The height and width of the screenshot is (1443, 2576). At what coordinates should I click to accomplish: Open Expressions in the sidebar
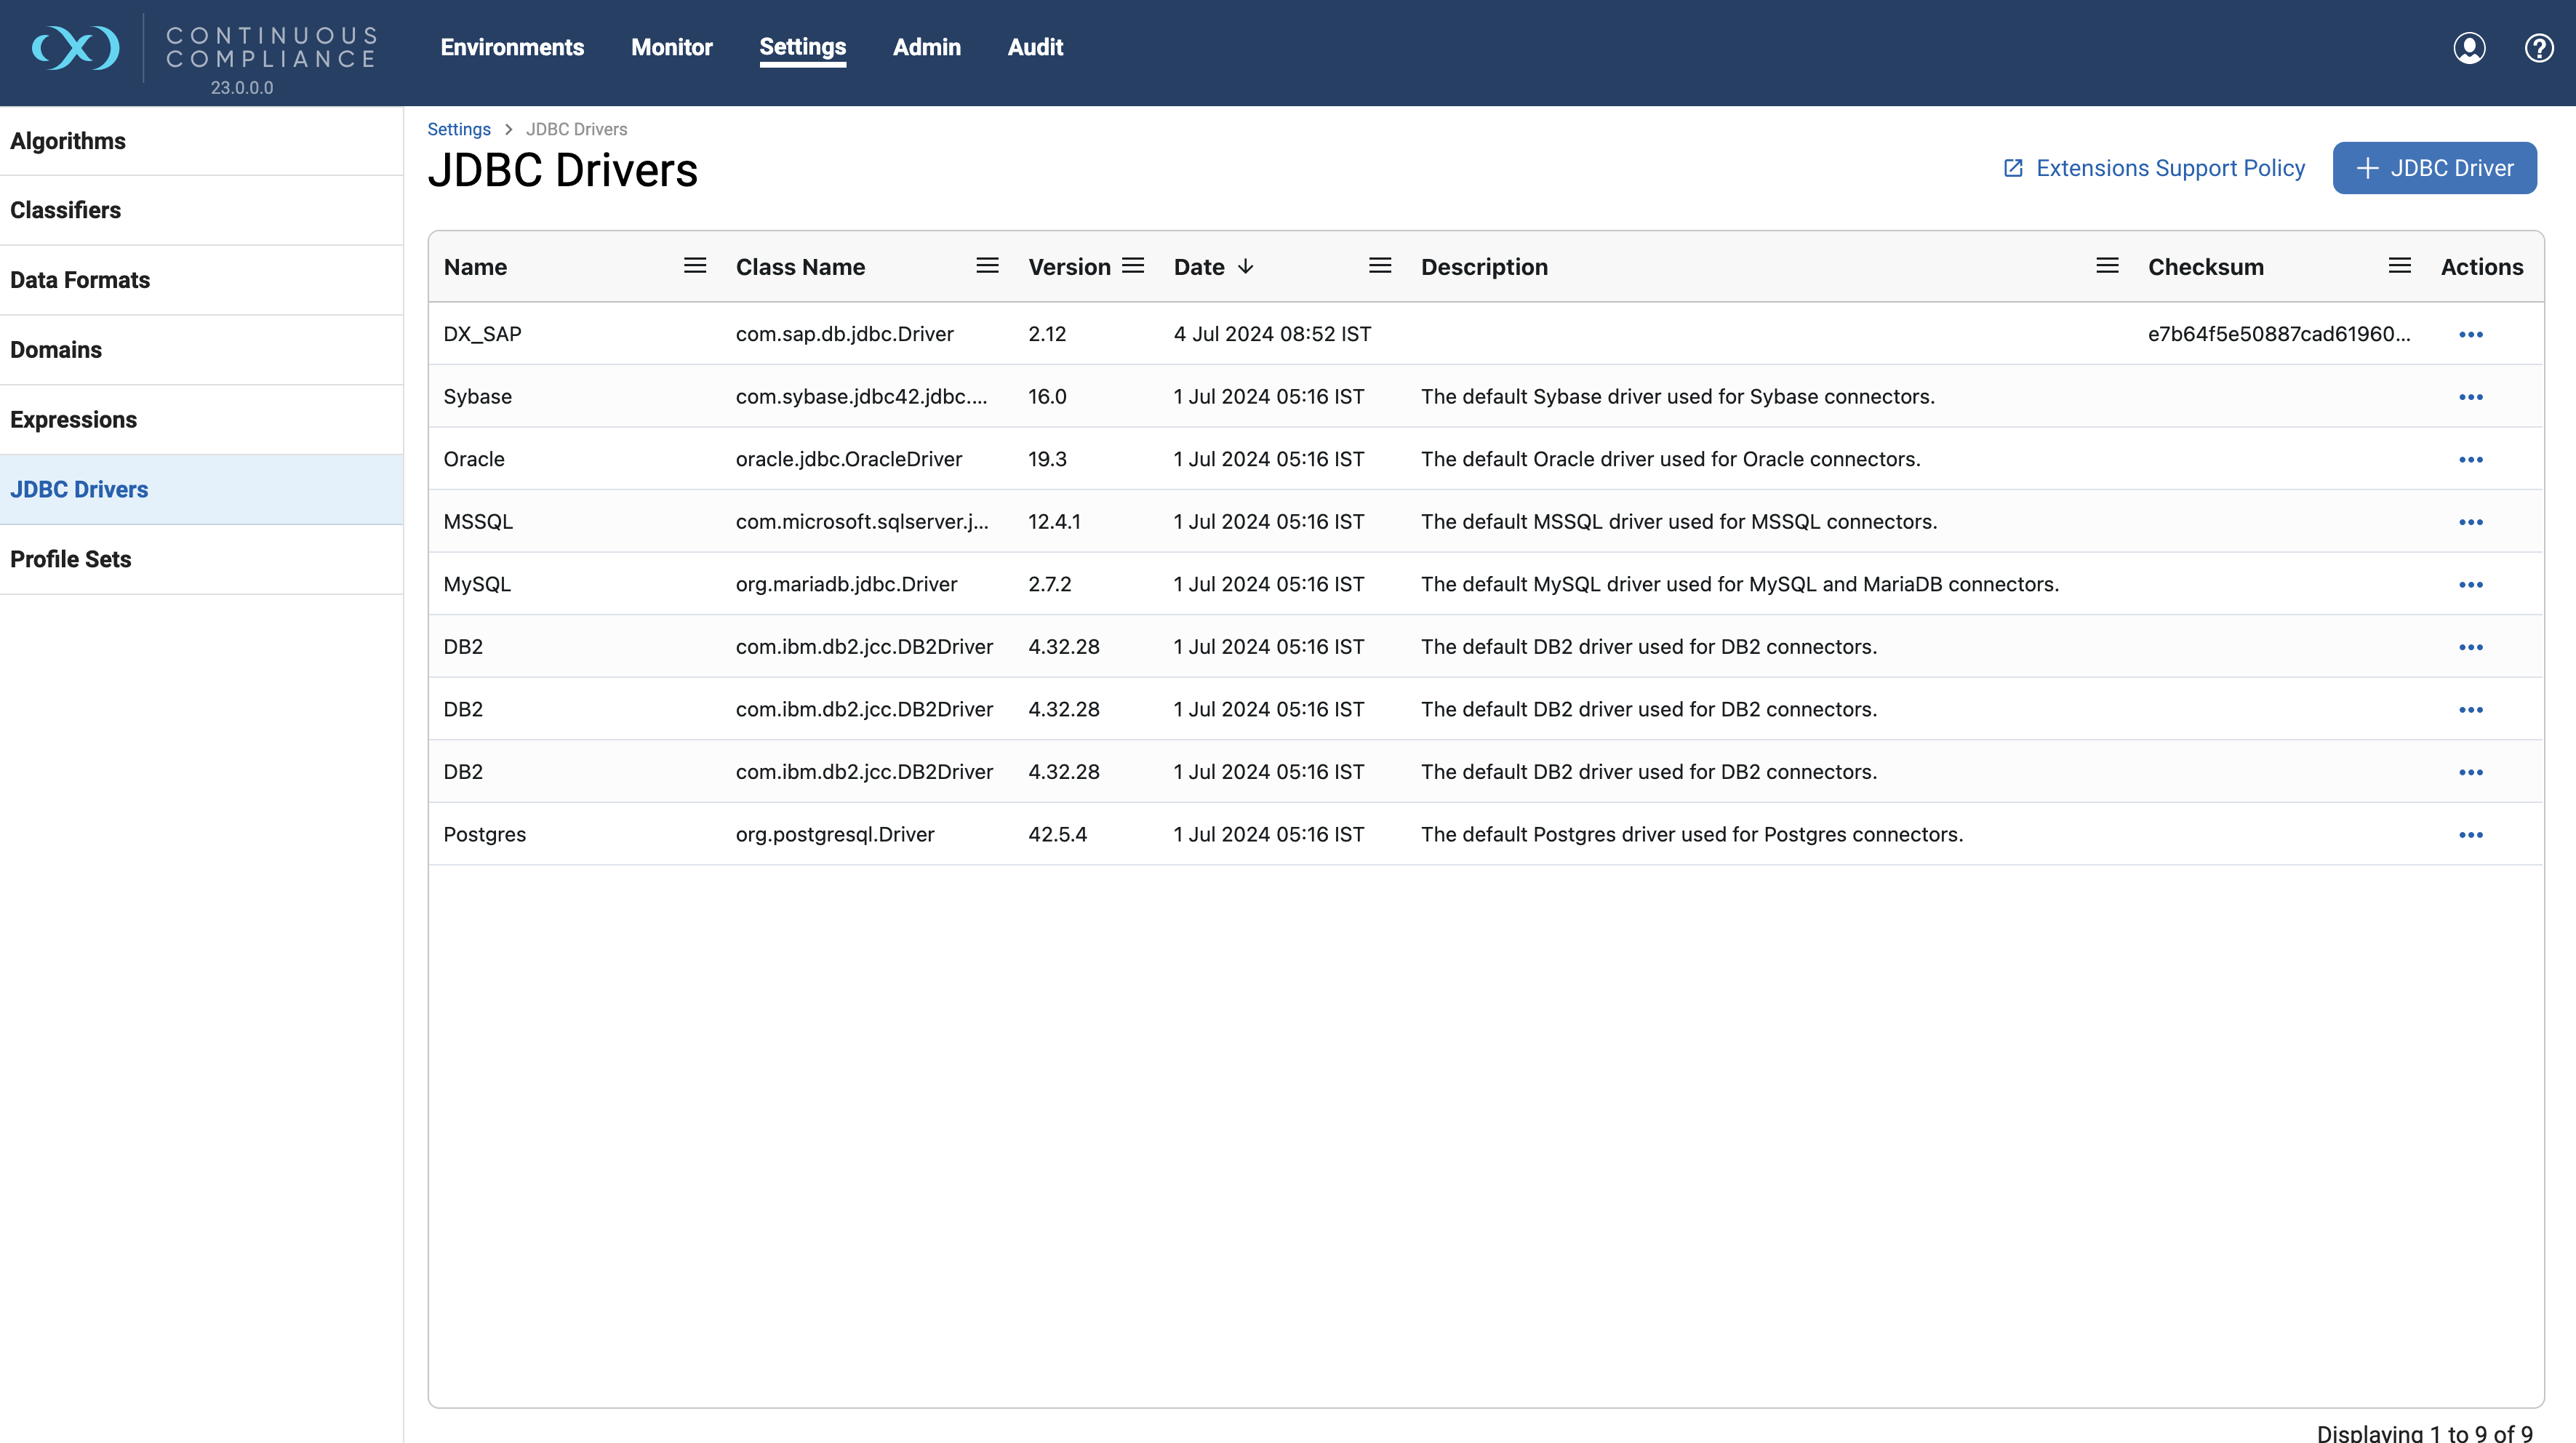pos(201,420)
